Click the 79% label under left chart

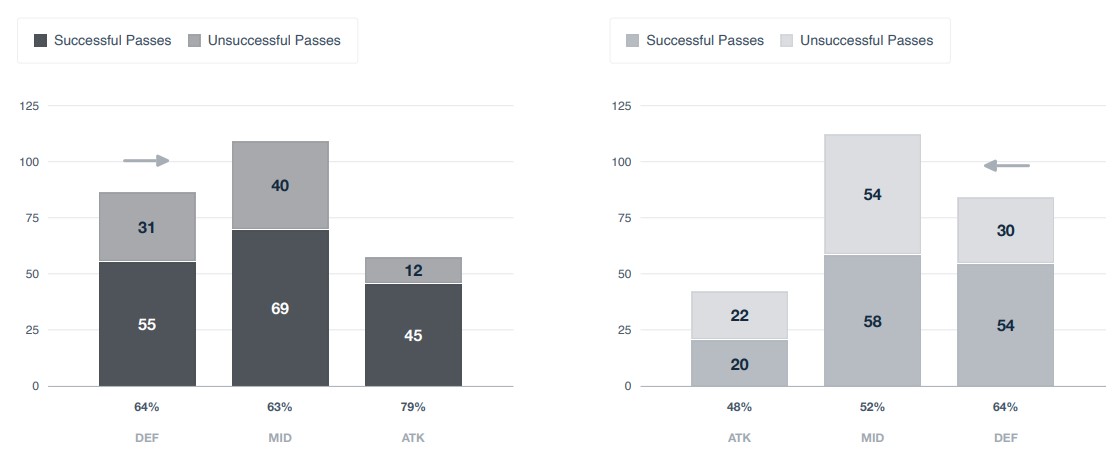pyautogui.click(x=413, y=407)
